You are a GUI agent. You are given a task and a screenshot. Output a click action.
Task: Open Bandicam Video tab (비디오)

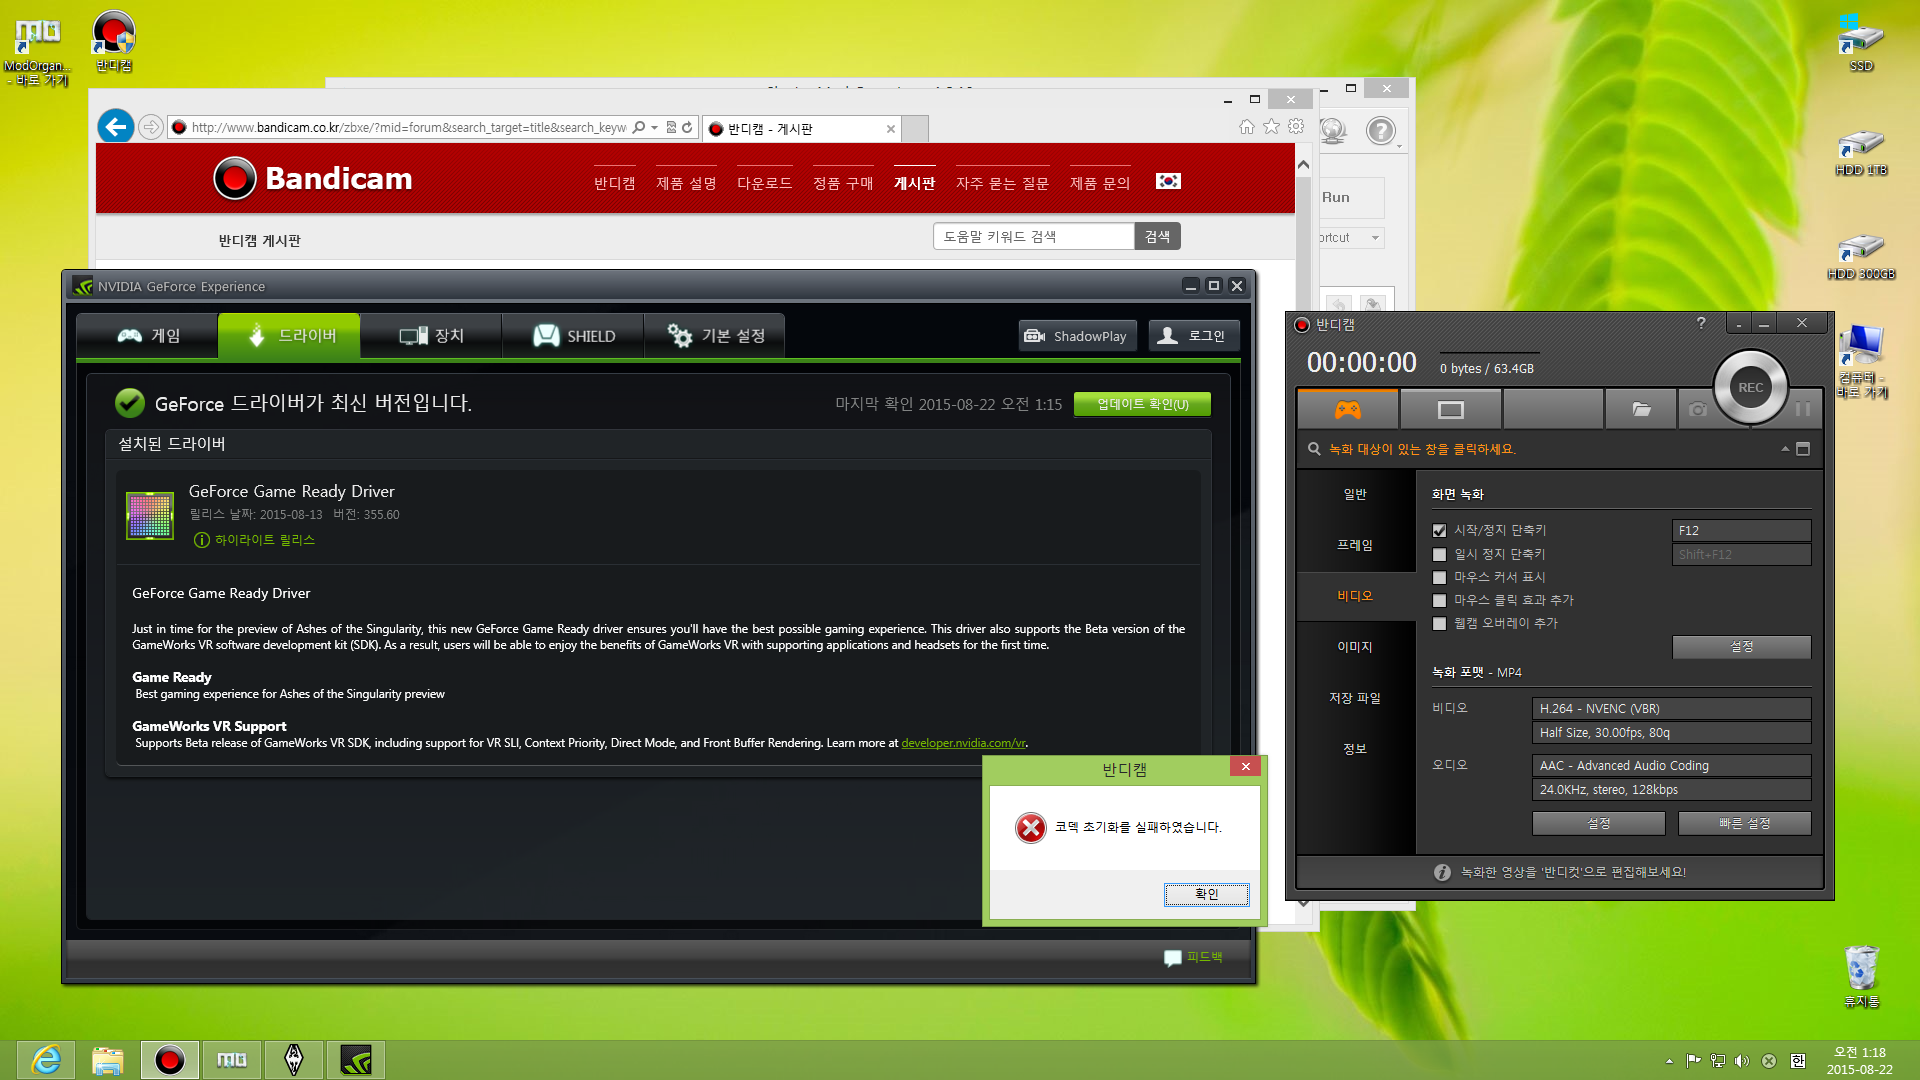pos(1355,596)
